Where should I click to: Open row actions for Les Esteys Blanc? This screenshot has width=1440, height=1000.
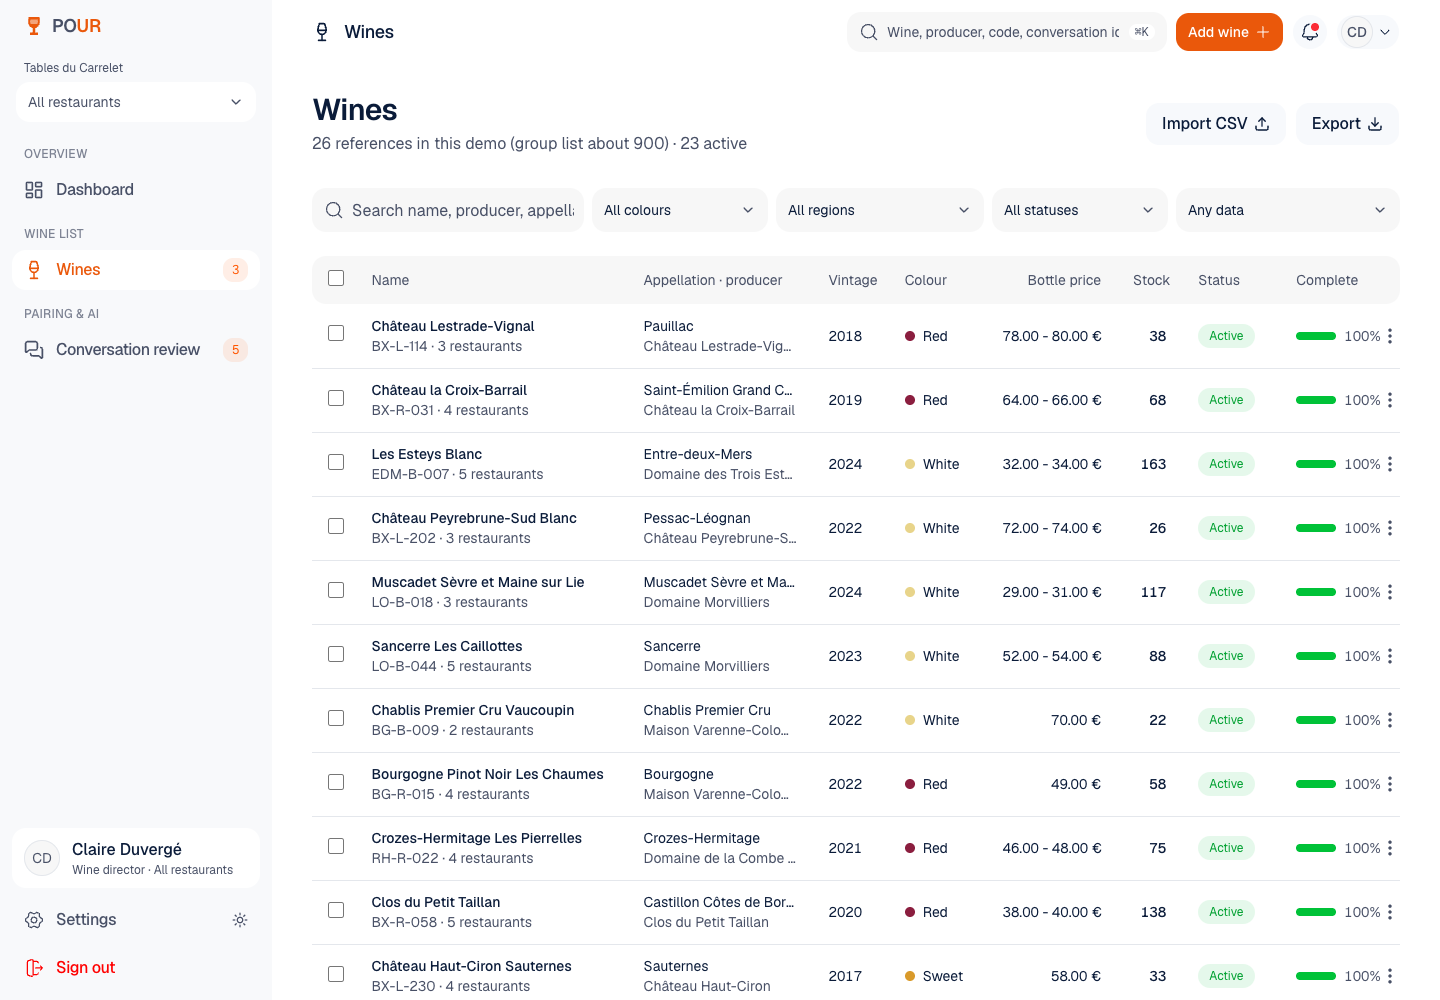click(x=1390, y=464)
